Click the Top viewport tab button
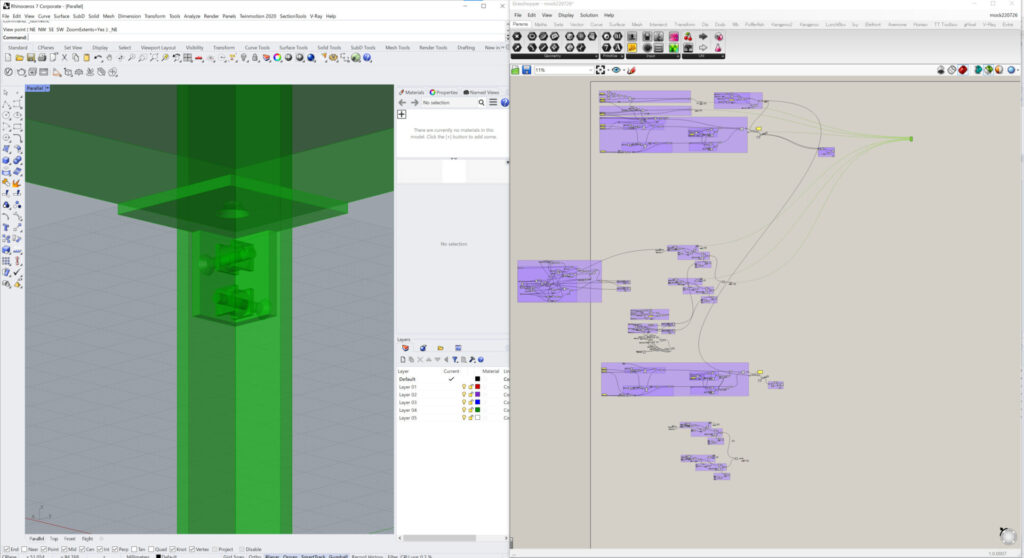This screenshot has width=1024, height=558. click(55, 538)
